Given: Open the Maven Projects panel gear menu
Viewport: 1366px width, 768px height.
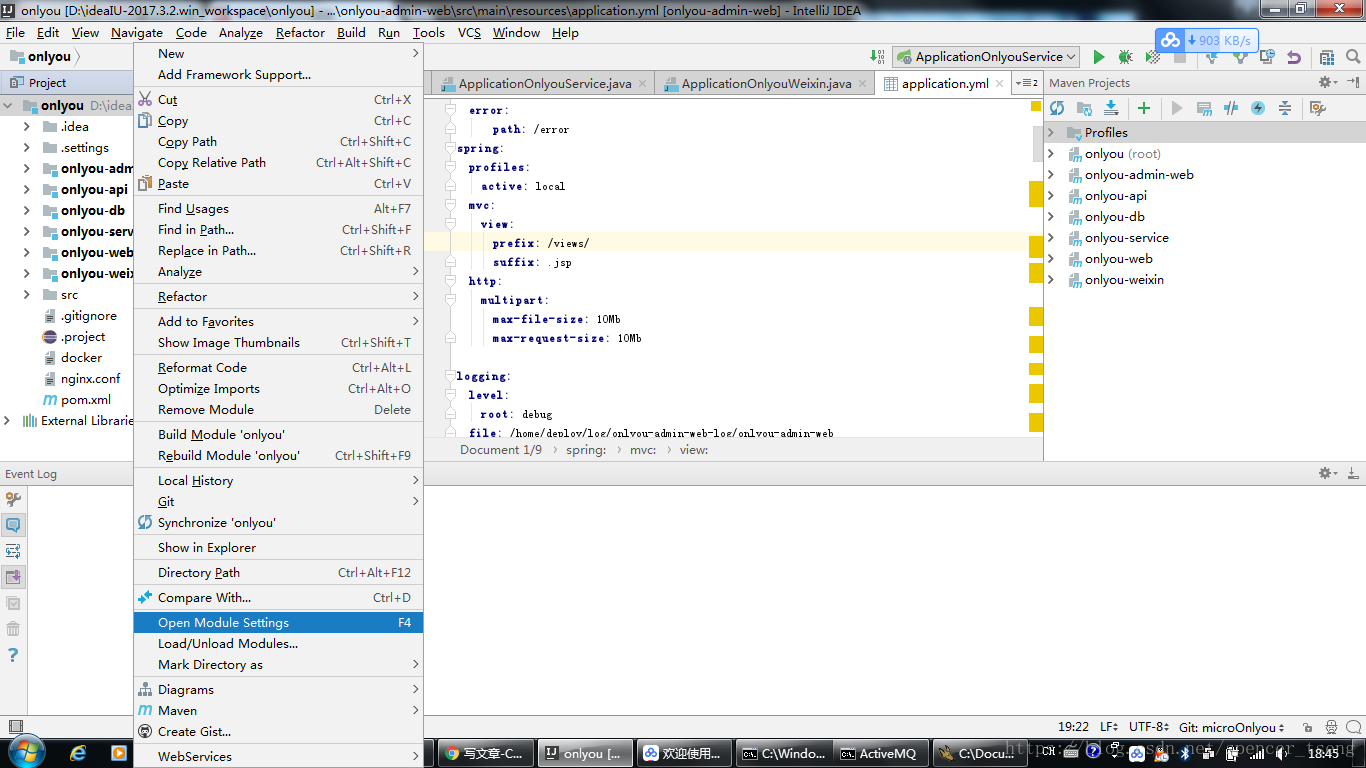Looking at the screenshot, I should click(x=1327, y=83).
